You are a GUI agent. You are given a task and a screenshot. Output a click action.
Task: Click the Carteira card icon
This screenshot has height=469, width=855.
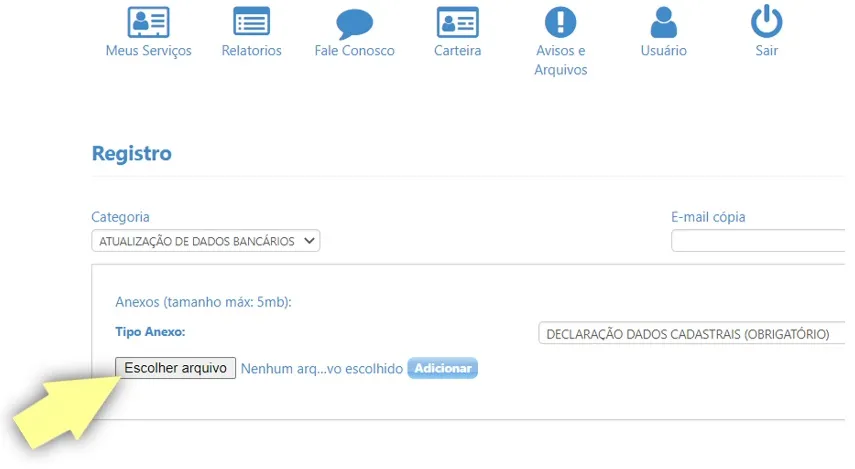click(458, 22)
